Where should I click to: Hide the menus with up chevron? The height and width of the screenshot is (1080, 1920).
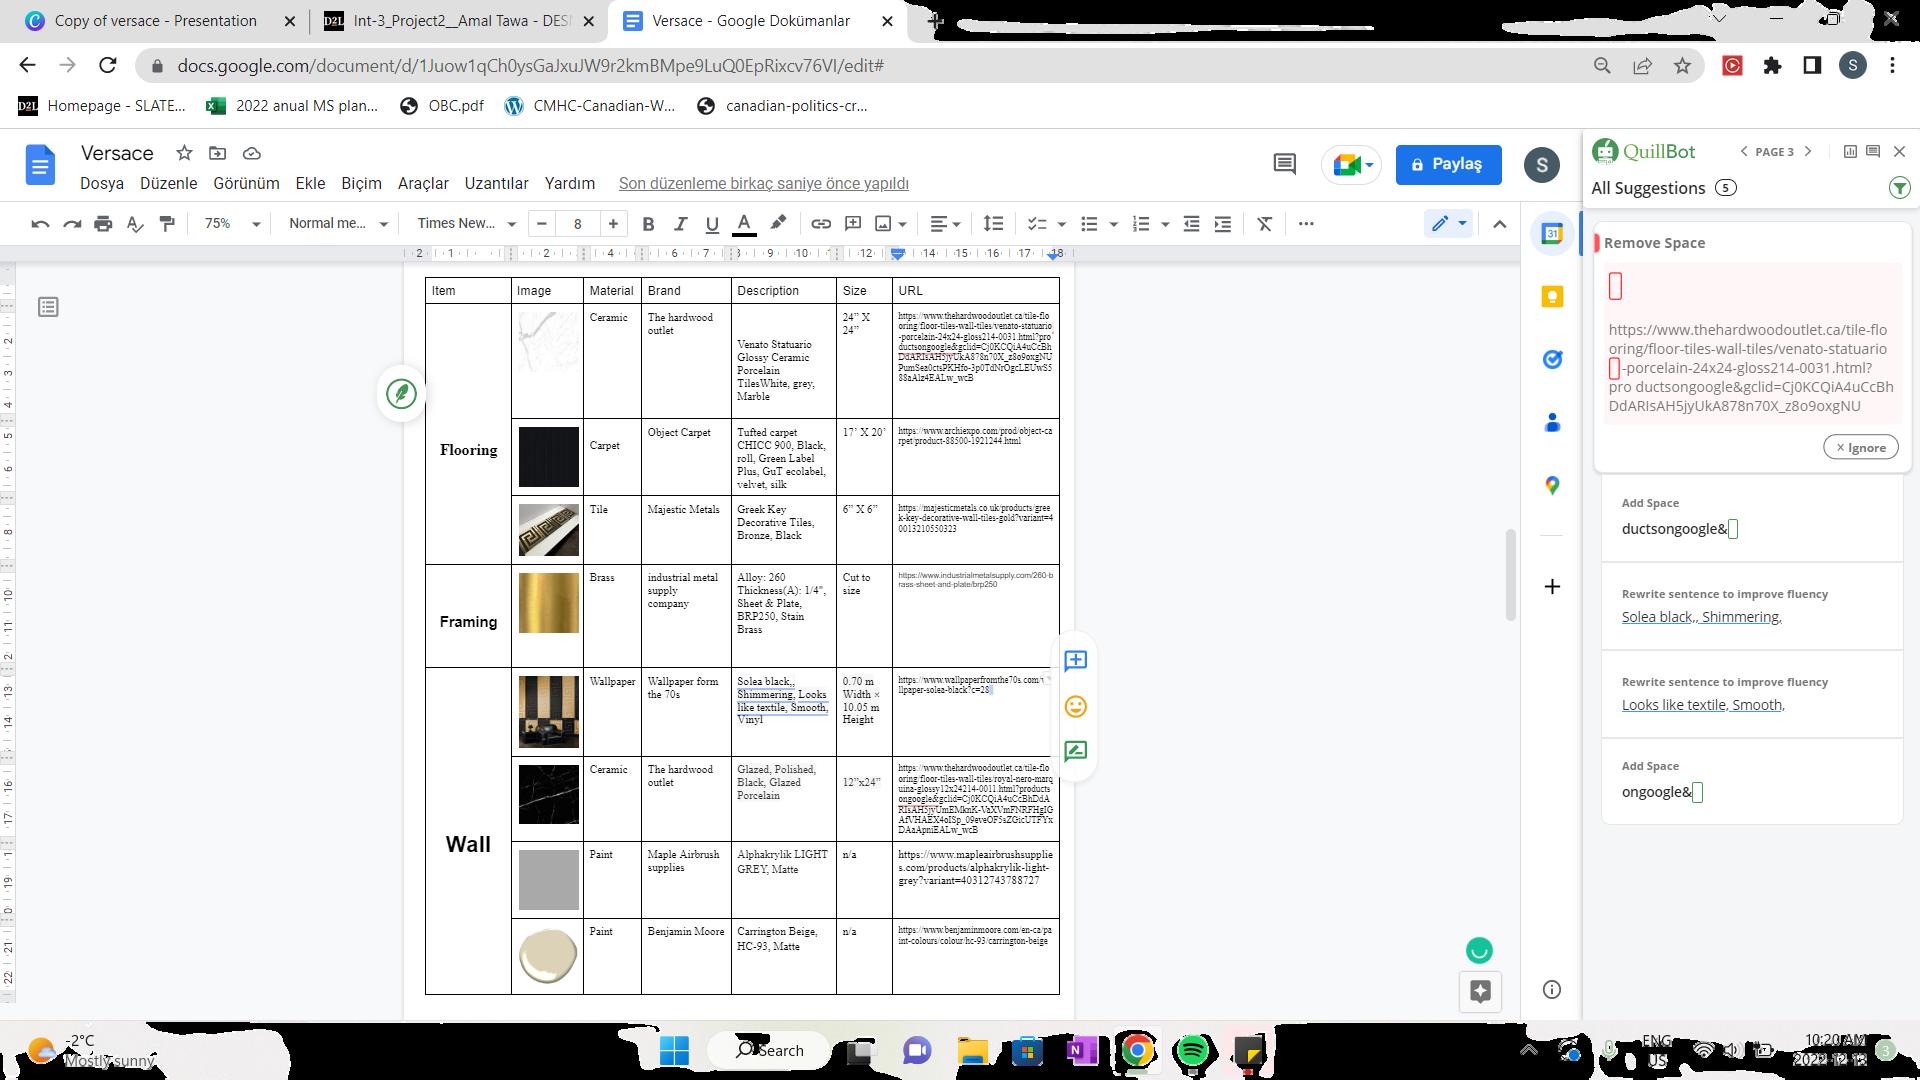click(x=1499, y=224)
